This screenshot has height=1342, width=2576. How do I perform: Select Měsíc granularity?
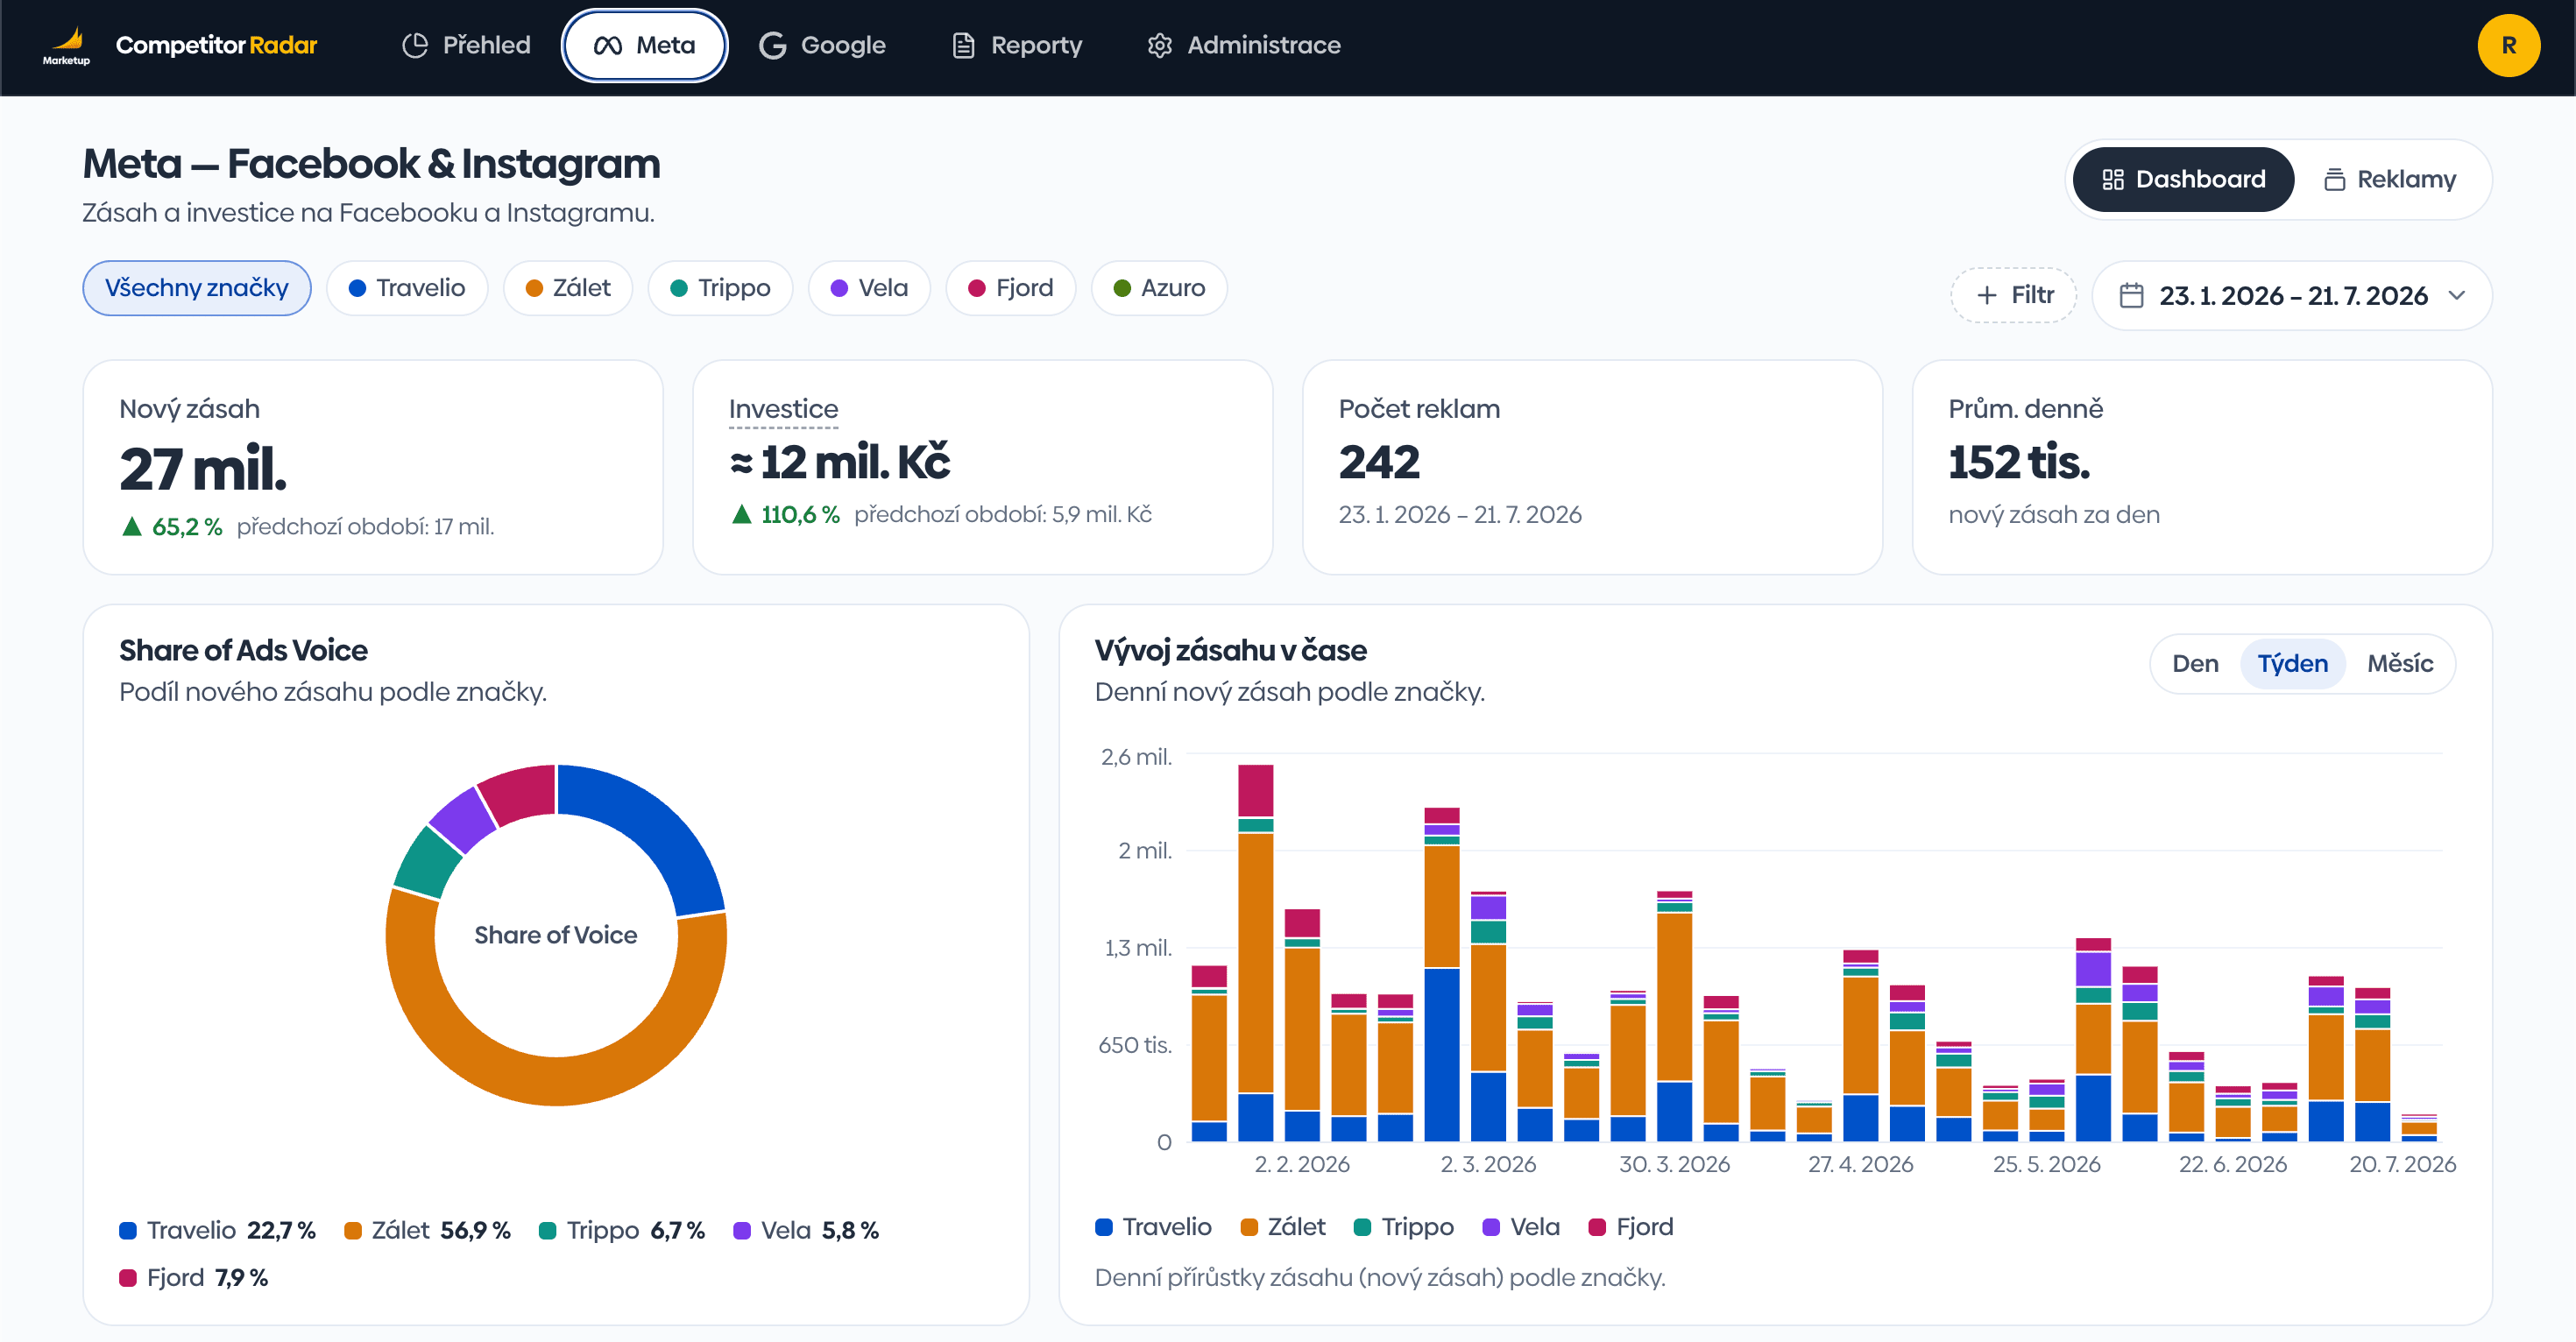click(x=2400, y=664)
